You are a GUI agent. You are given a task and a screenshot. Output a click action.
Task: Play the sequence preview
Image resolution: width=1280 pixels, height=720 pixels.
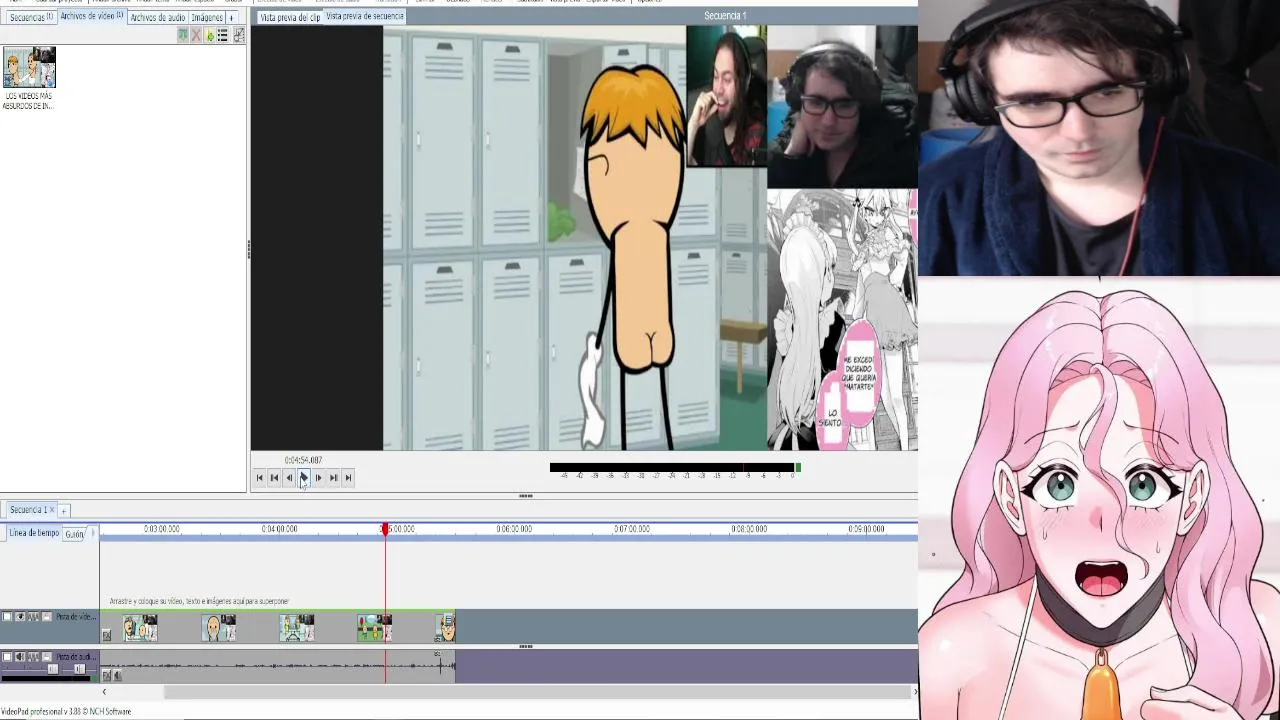click(304, 478)
